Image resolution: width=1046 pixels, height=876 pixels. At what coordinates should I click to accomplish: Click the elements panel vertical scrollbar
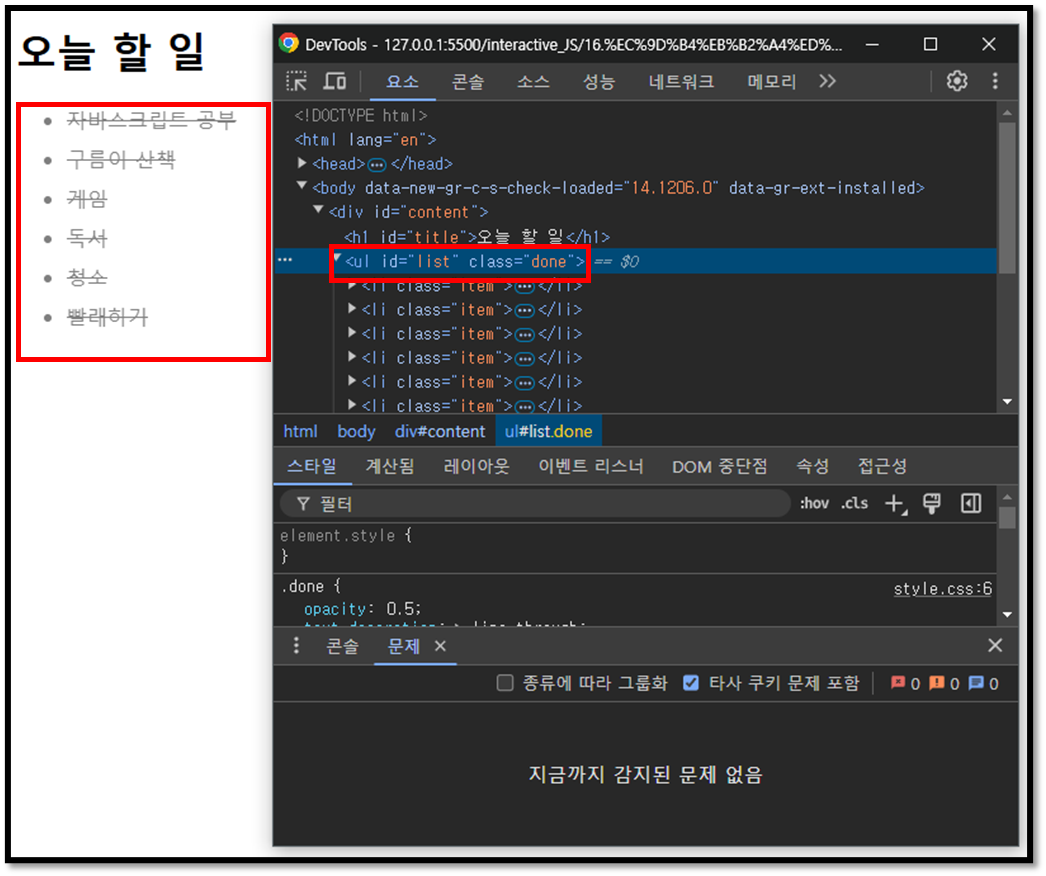pyautogui.click(x=1007, y=197)
